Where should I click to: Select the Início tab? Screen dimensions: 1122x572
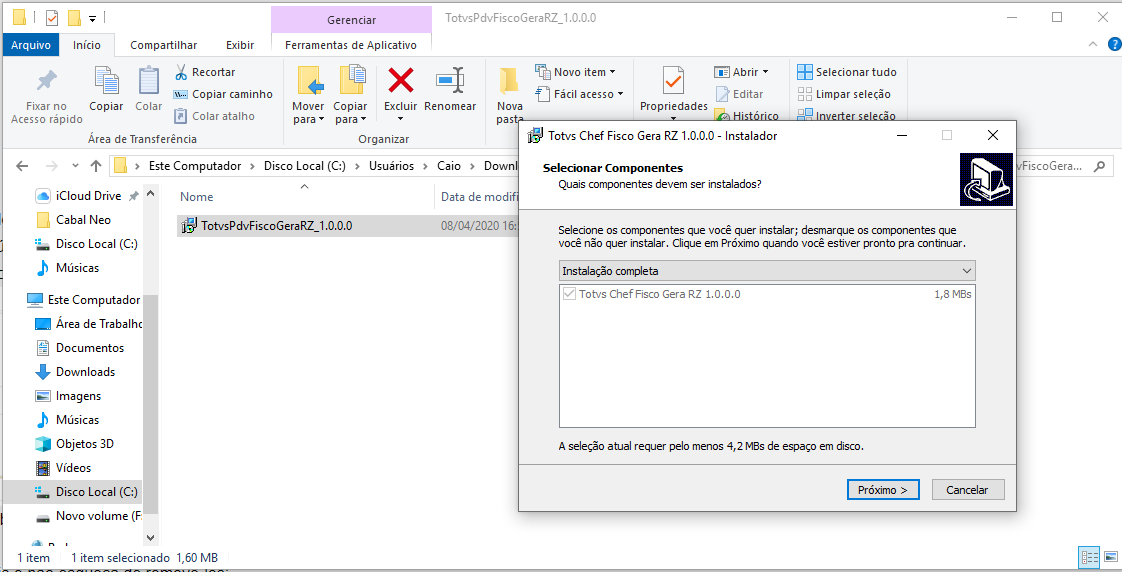pyautogui.click(x=87, y=45)
